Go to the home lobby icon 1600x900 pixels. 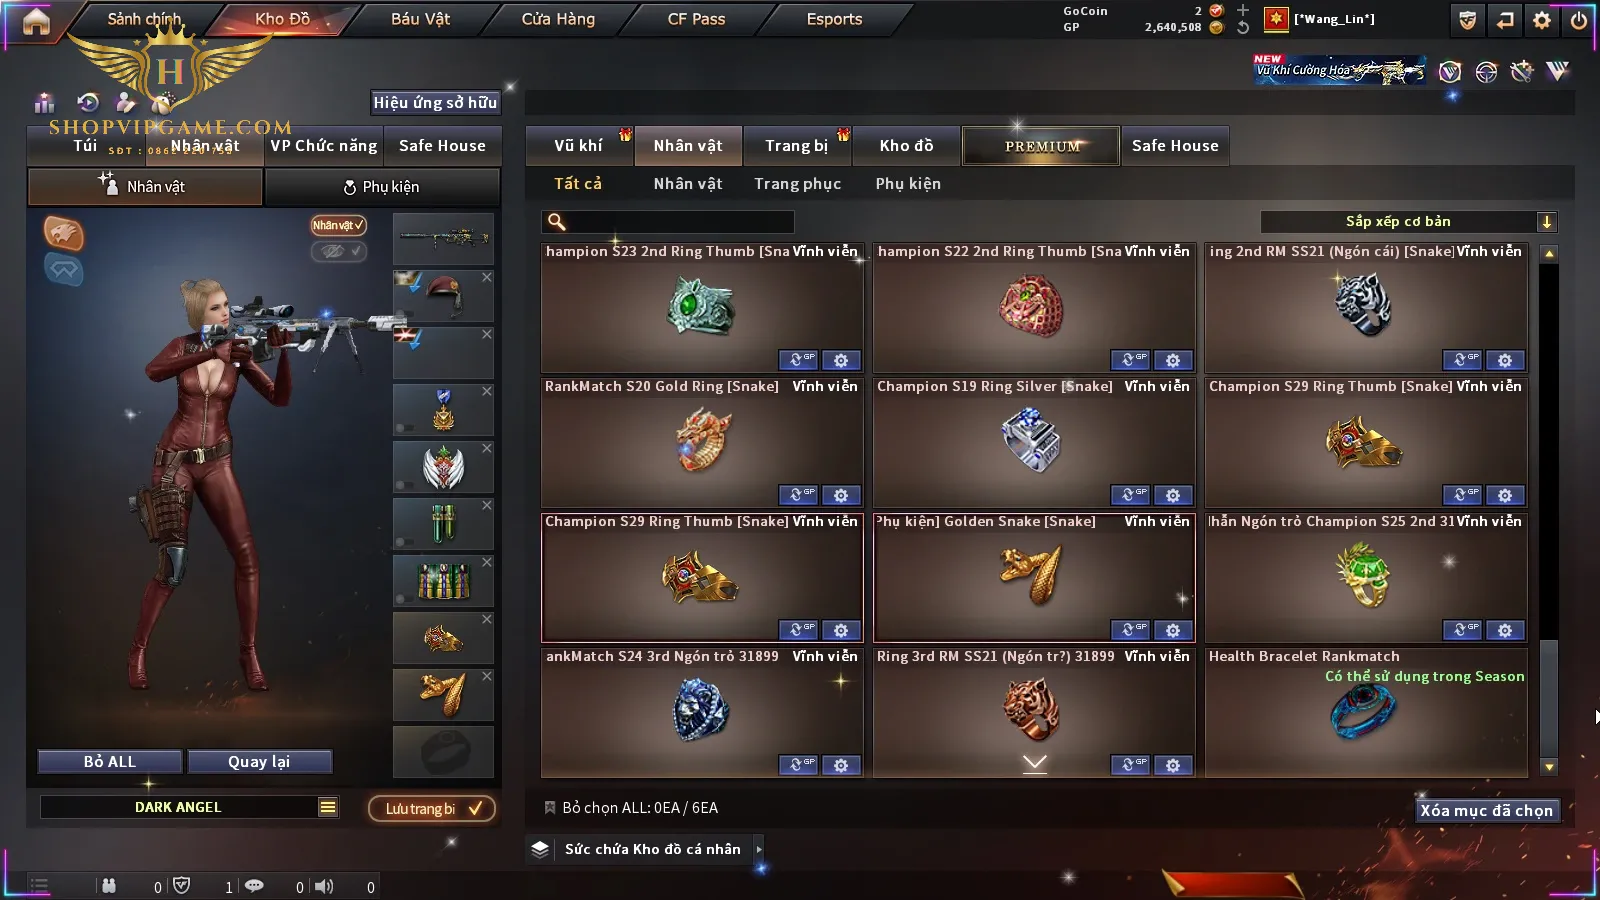(36, 21)
